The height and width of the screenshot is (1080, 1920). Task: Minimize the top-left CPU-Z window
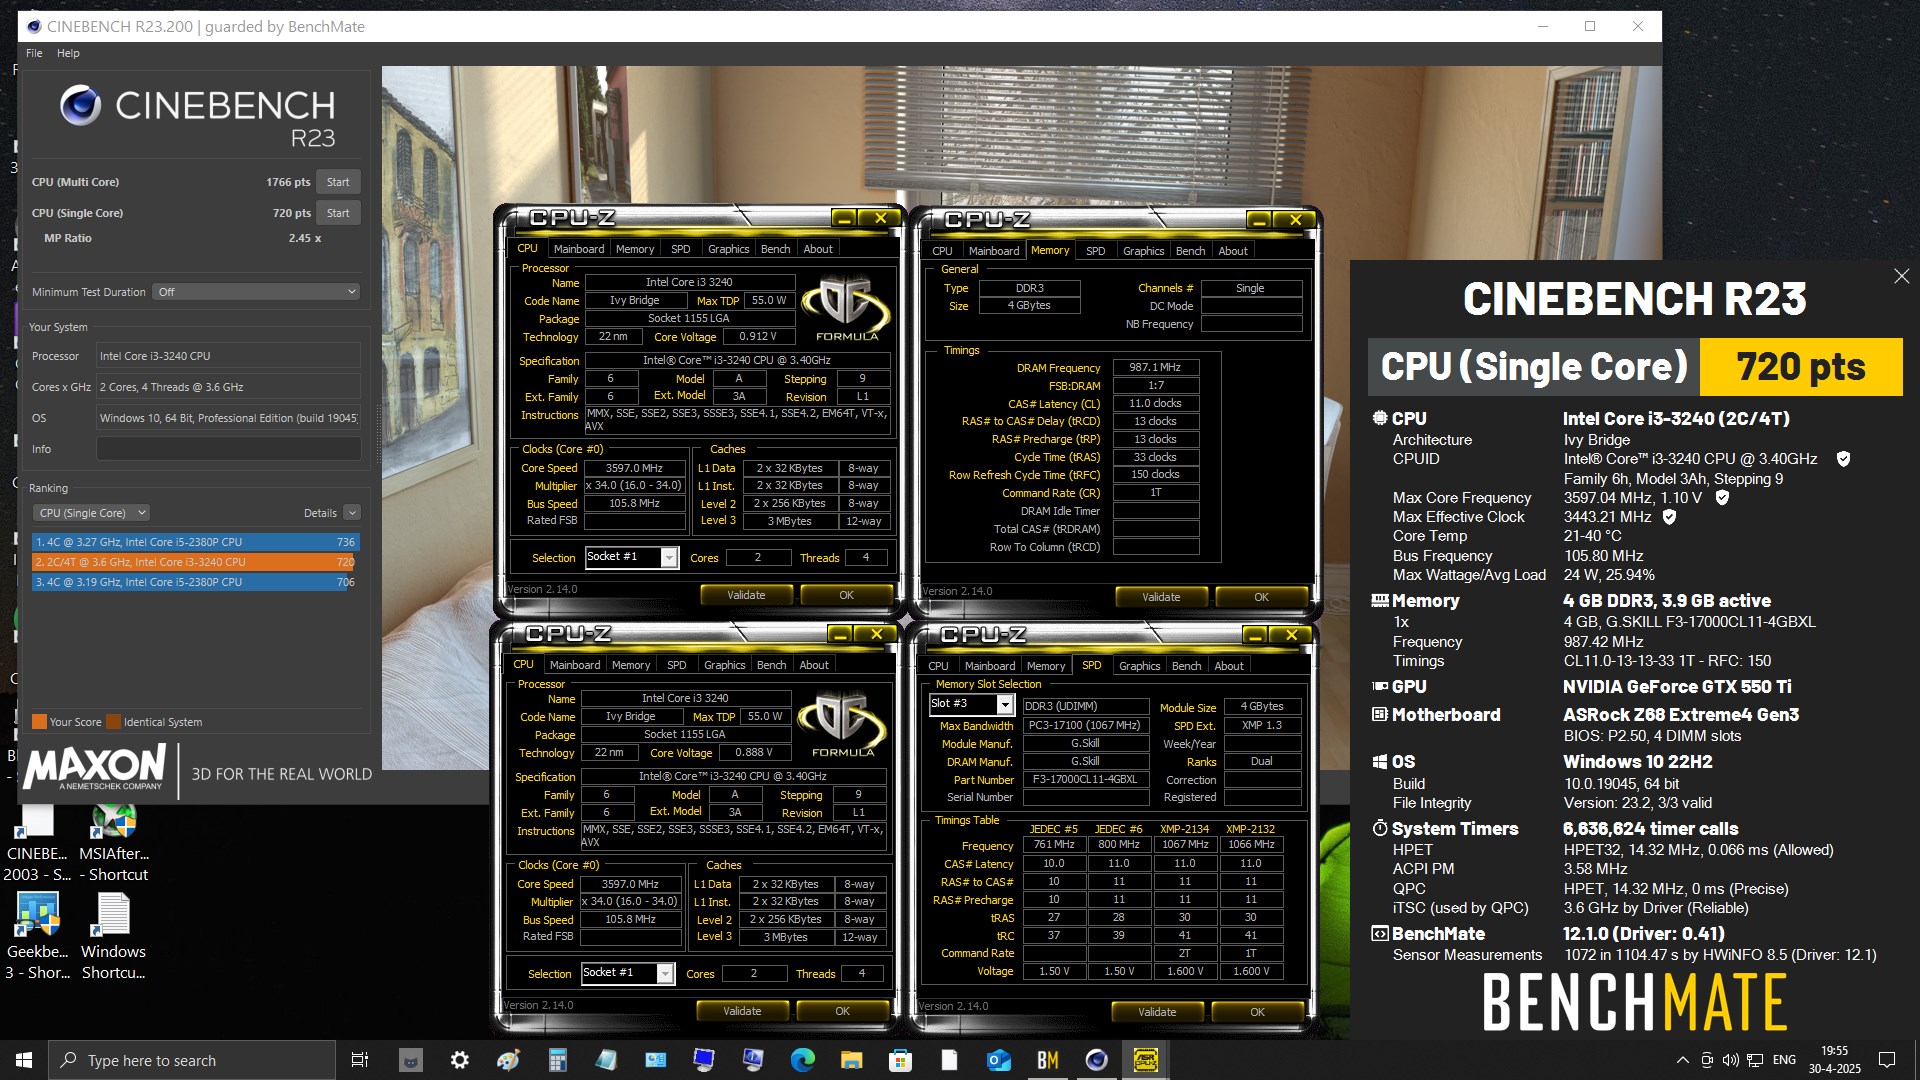click(844, 218)
